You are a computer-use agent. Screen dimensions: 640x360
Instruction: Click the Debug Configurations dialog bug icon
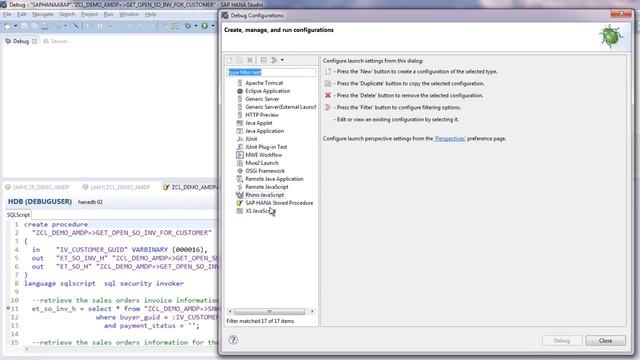(610, 36)
